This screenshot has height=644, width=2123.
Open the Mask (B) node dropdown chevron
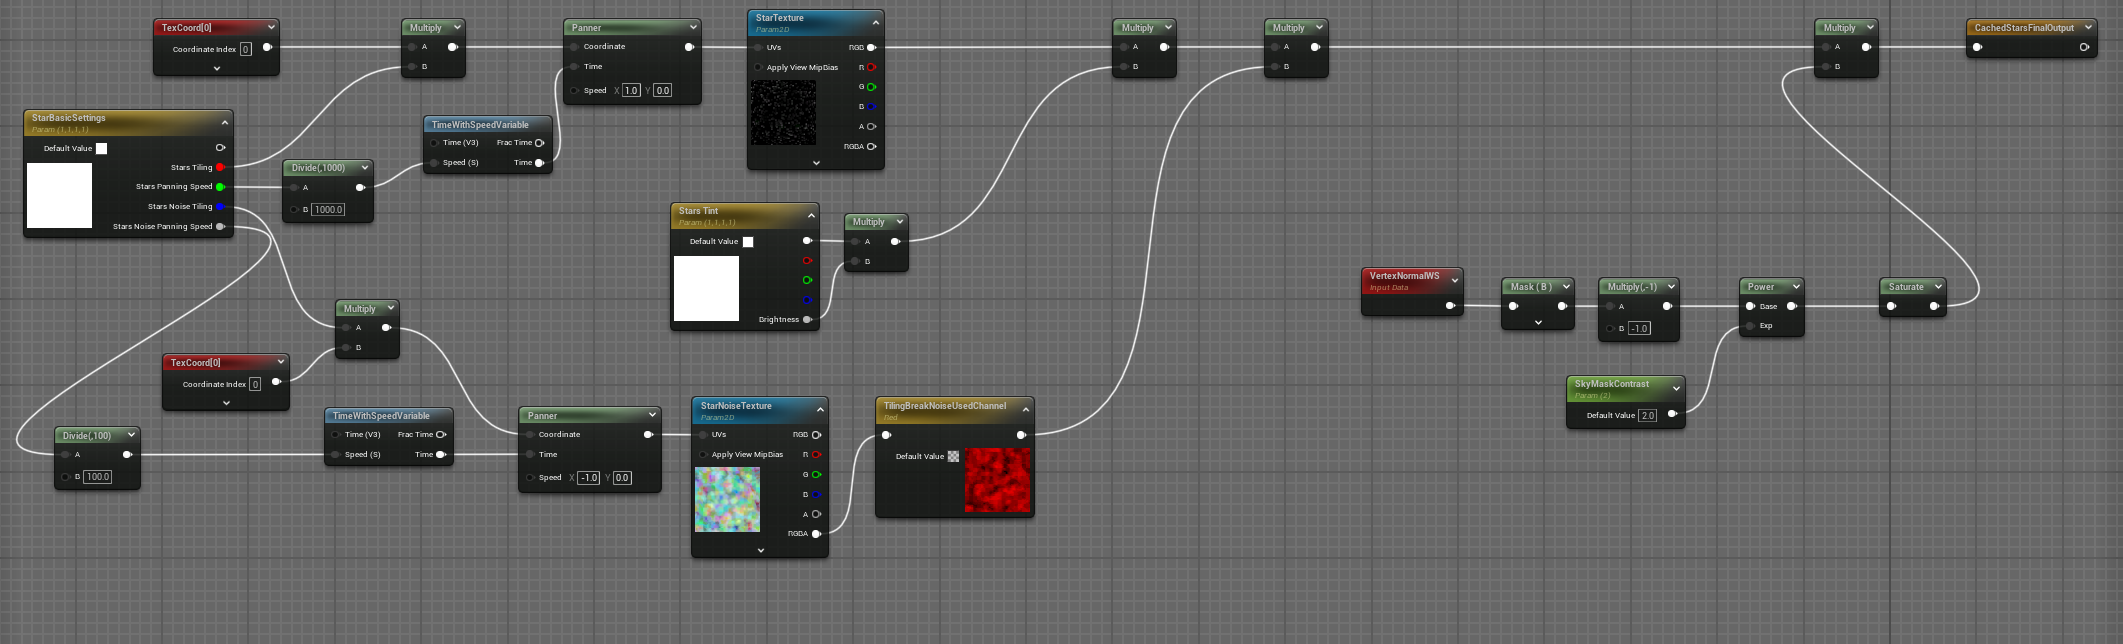pyautogui.click(x=1566, y=287)
